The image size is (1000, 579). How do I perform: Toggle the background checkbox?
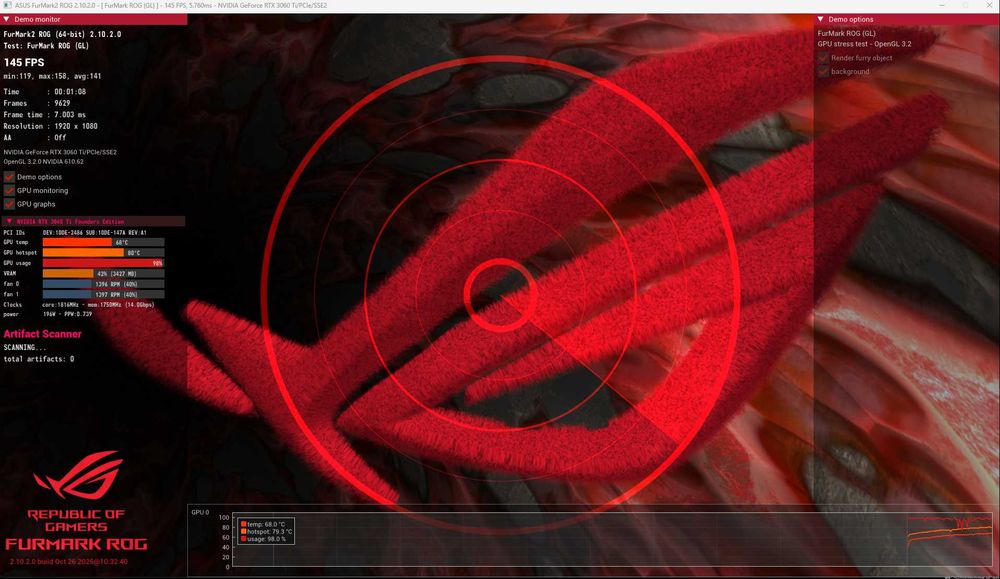[823, 71]
